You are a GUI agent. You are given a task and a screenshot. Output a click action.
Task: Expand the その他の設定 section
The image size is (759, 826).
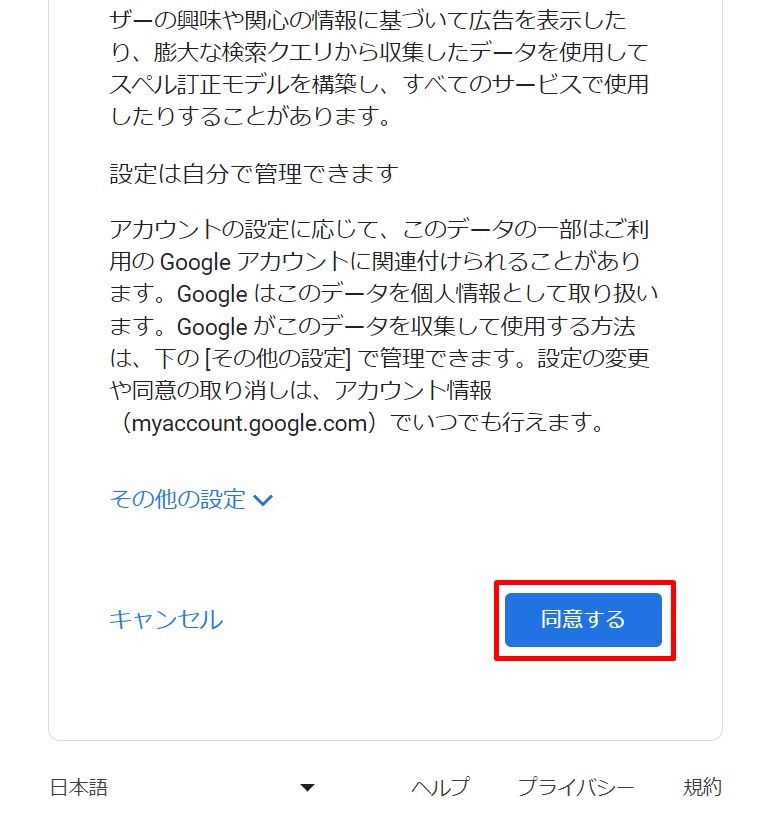191,499
